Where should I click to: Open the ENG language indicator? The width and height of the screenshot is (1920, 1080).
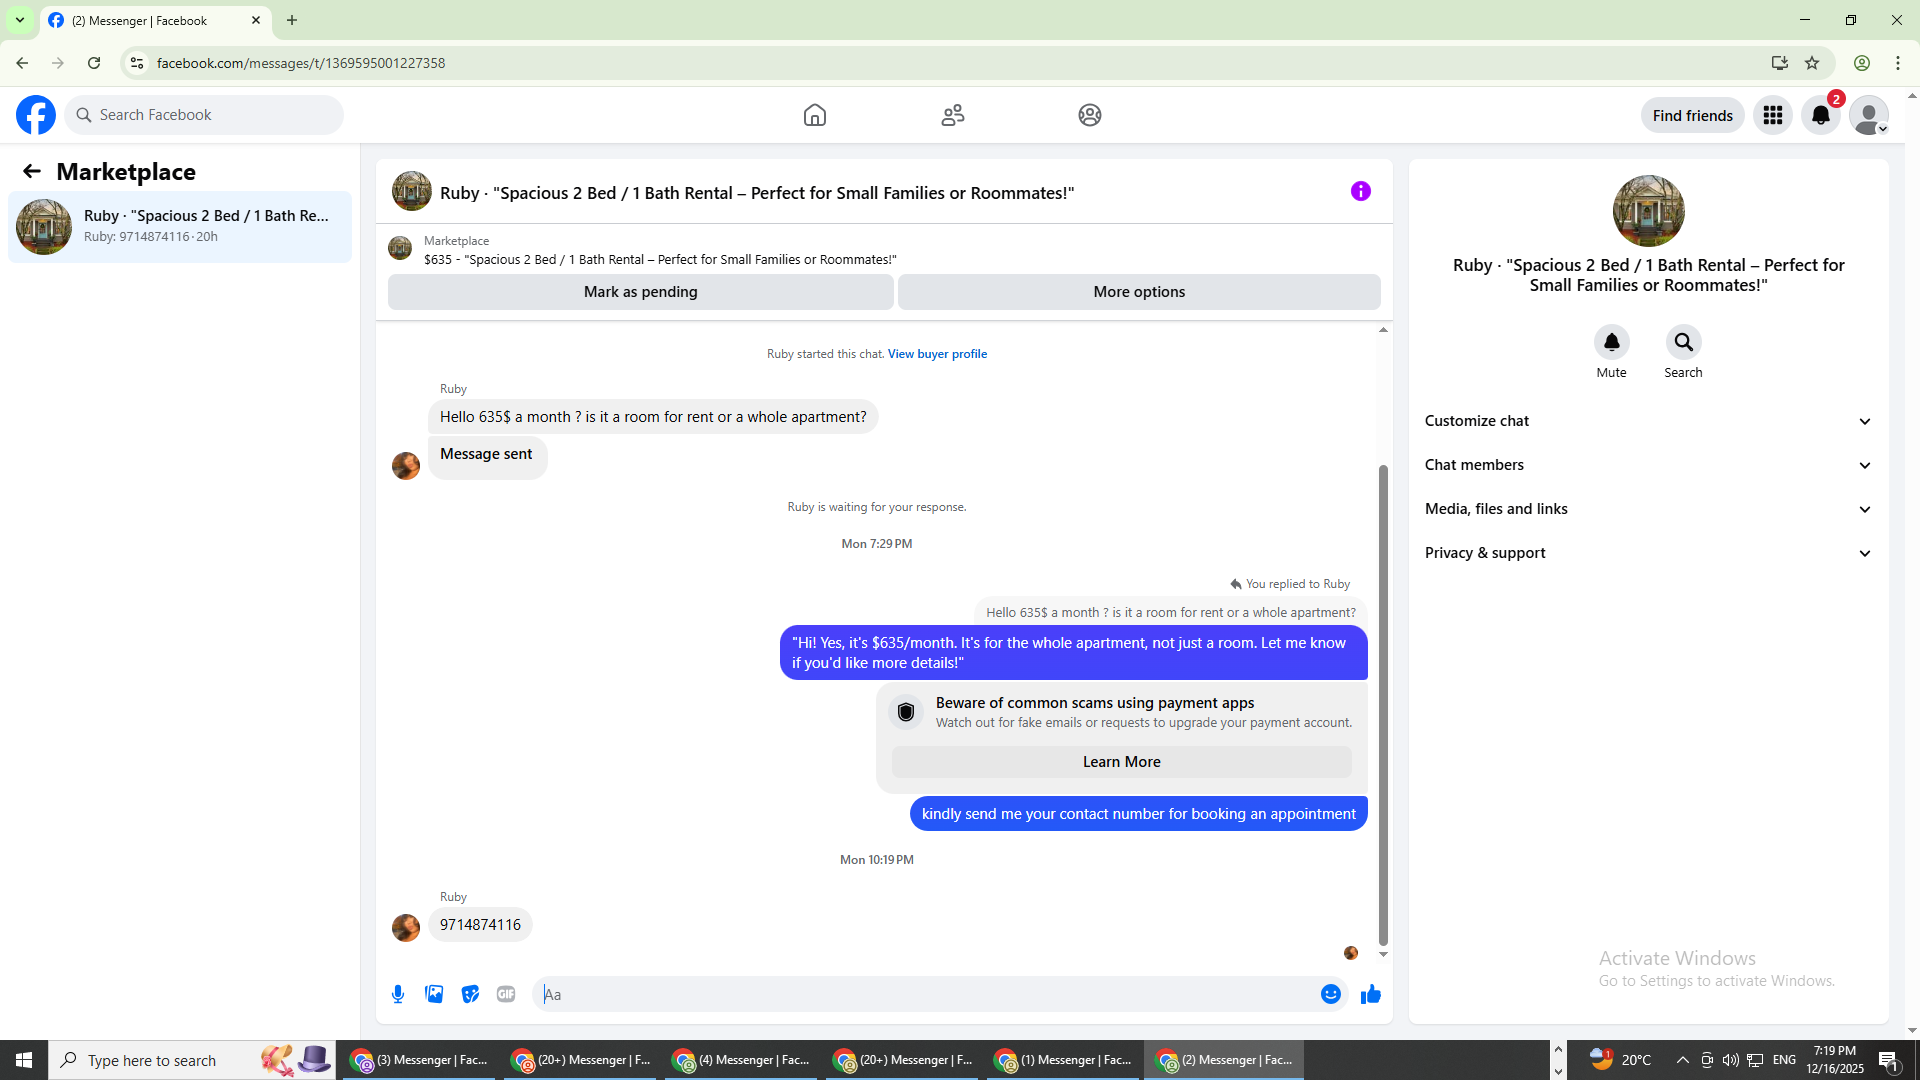(x=1784, y=1060)
